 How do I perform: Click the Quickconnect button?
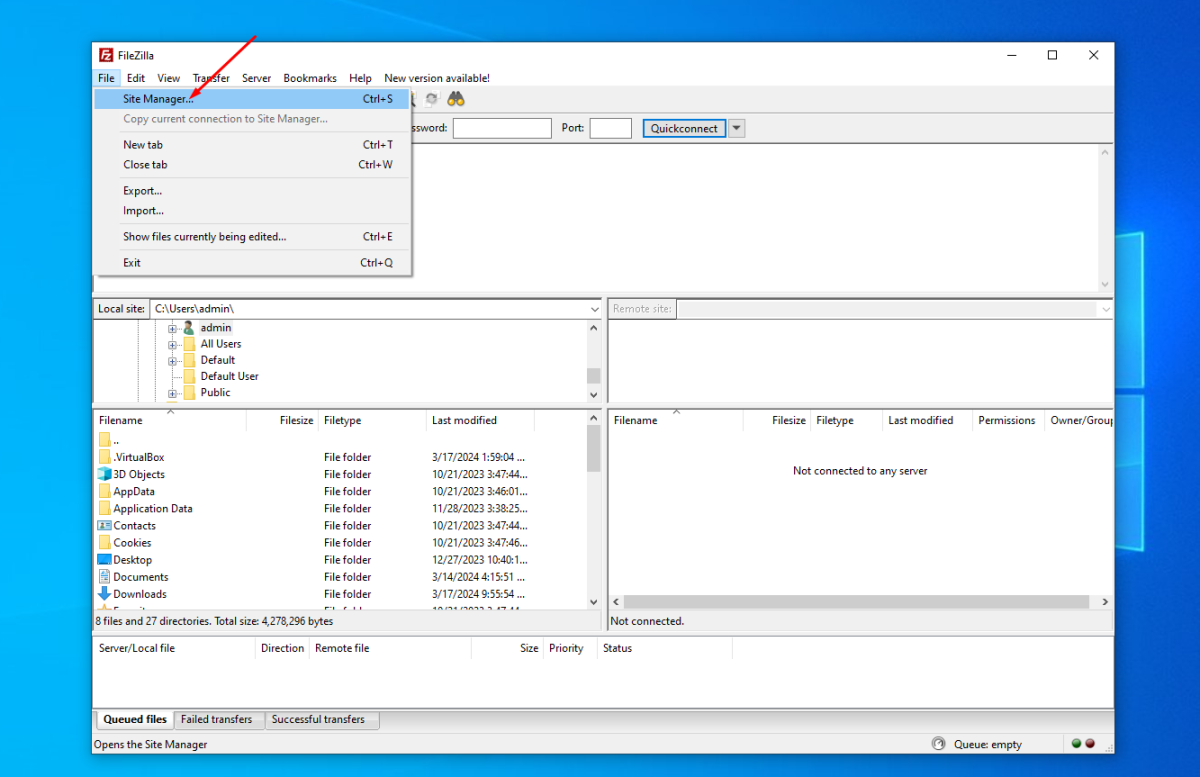tap(684, 128)
